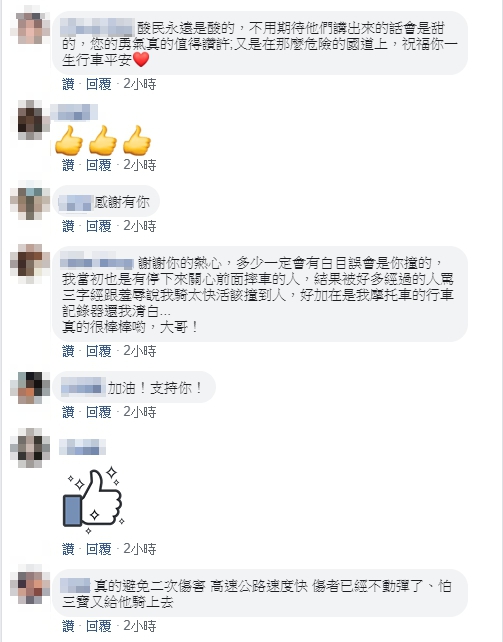Like the 感謝有你 comment
This screenshot has height=642, width=503.
(68, 226)
